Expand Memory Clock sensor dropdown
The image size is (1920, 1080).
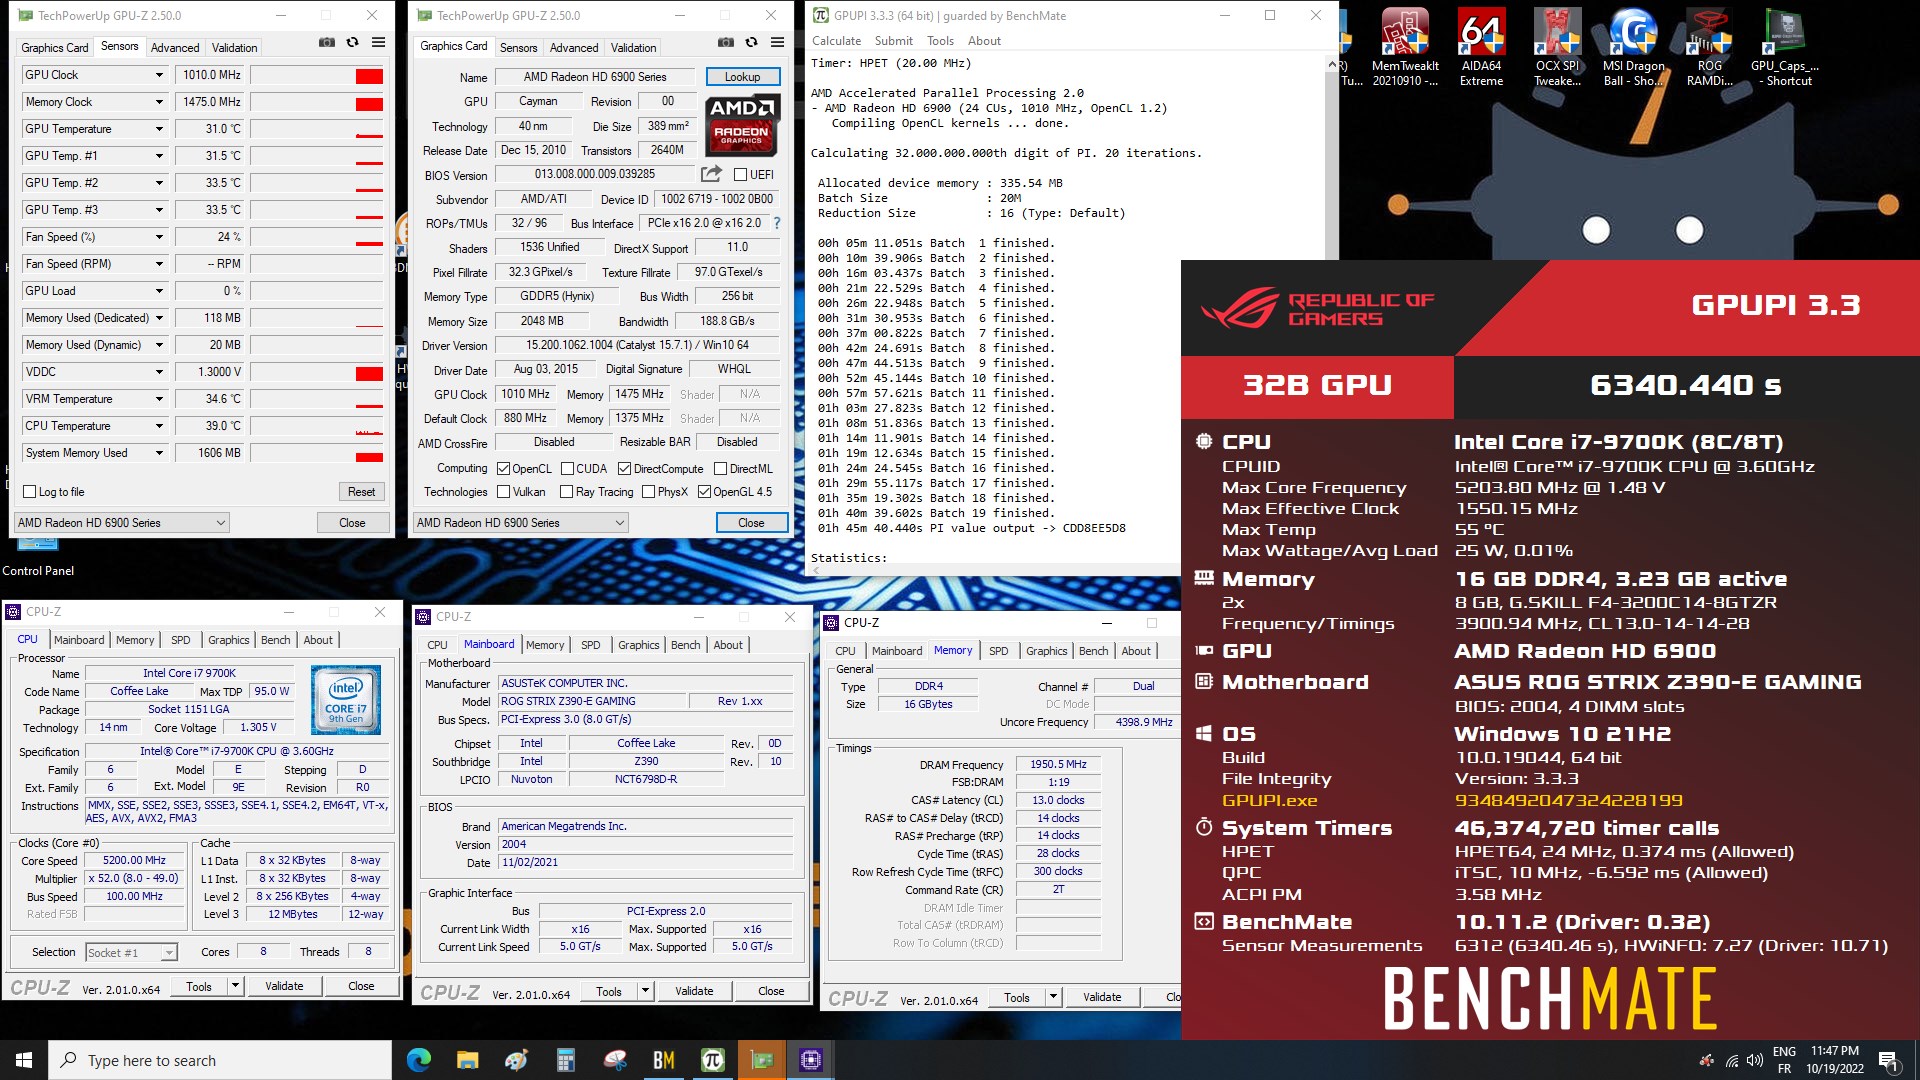coord(159,102)
